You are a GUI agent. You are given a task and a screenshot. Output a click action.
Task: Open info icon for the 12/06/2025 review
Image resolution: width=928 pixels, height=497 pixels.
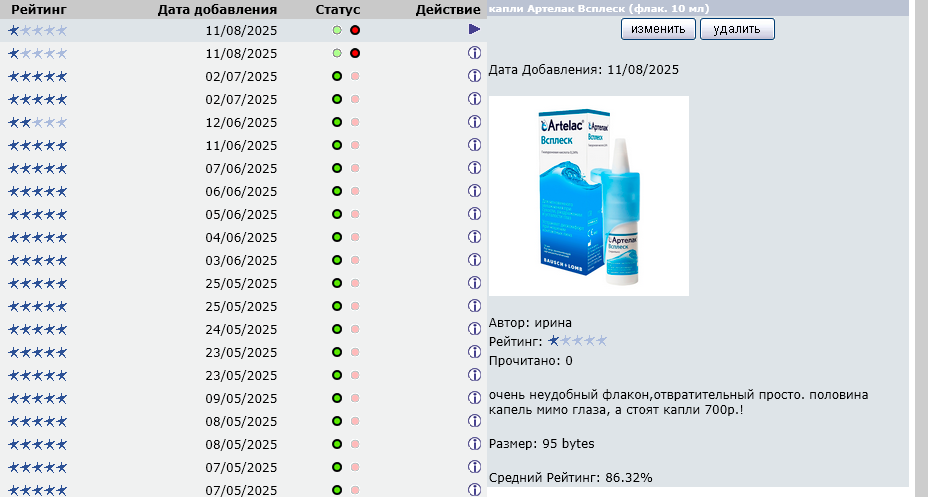(x=474, y=122)
